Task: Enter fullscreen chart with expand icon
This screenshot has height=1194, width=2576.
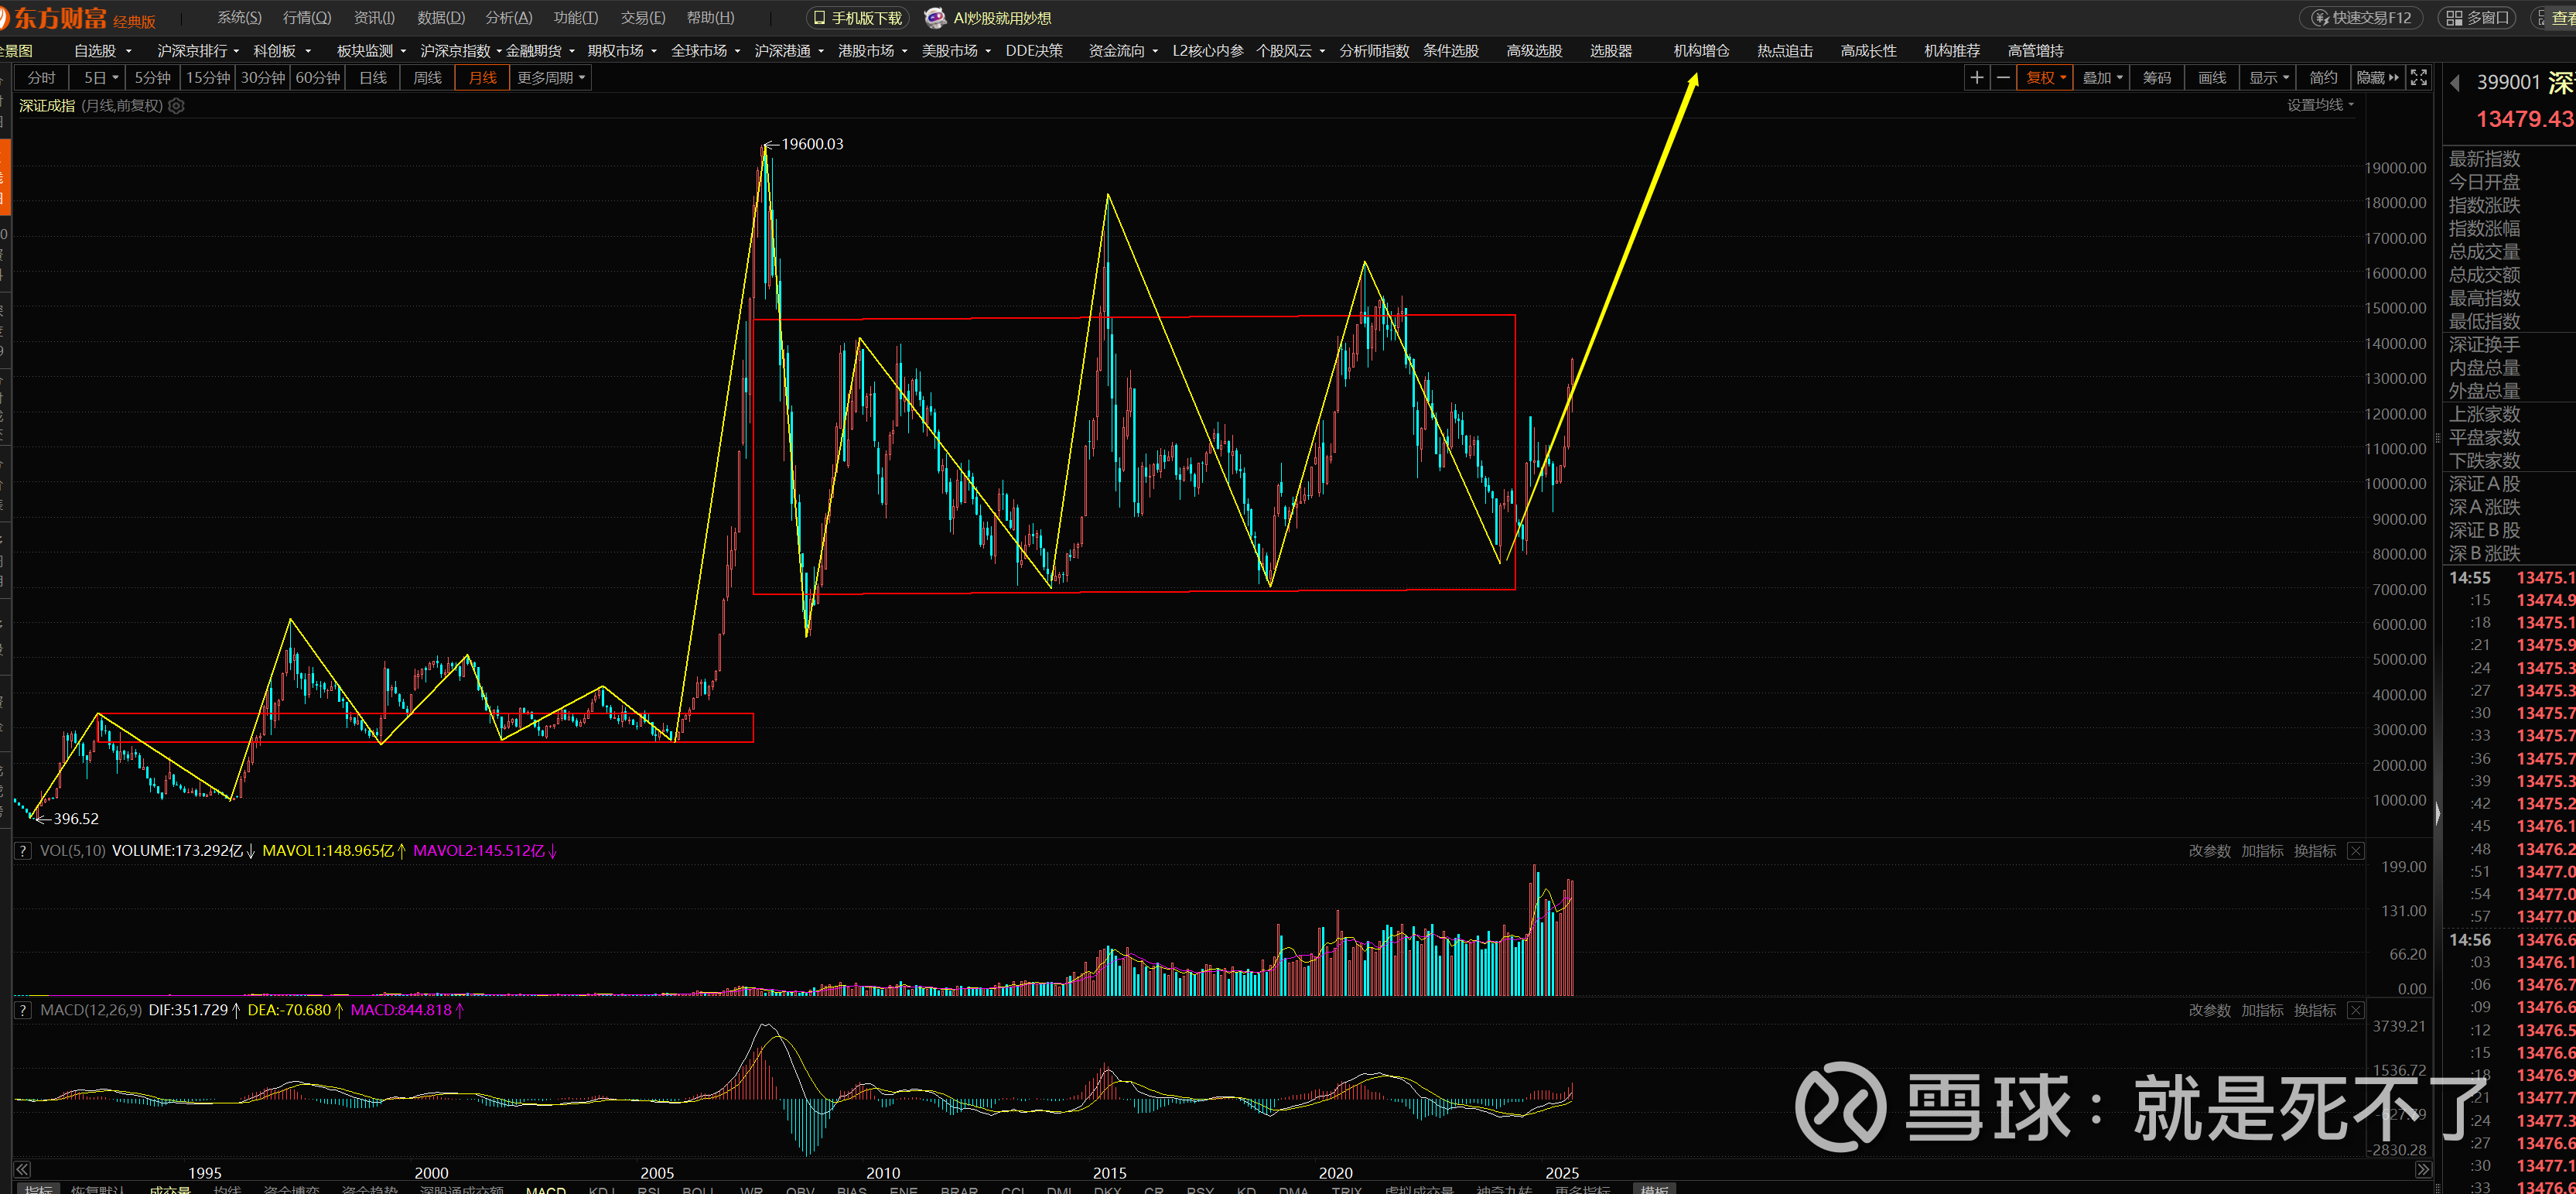Action: click(2418, 78)
